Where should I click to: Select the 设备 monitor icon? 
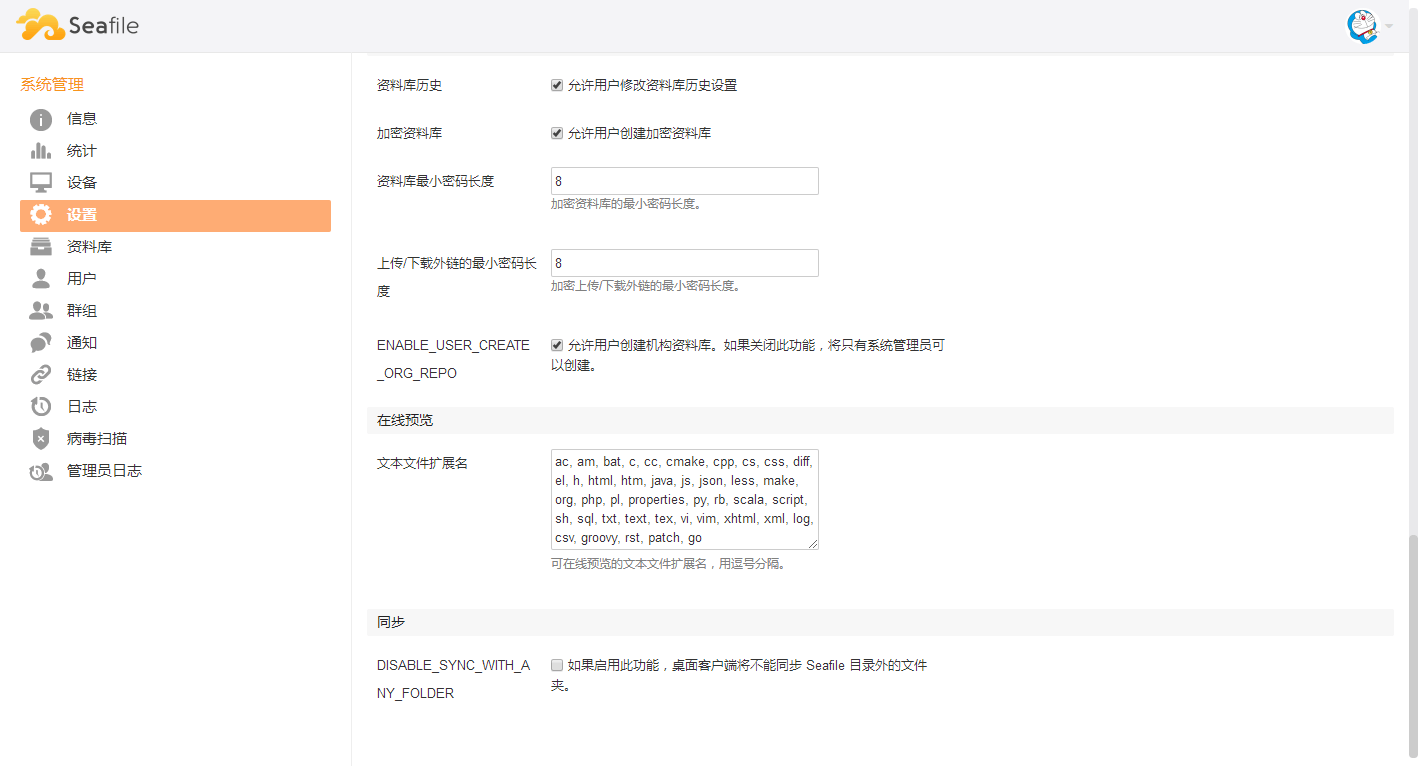tap(41, 183)
